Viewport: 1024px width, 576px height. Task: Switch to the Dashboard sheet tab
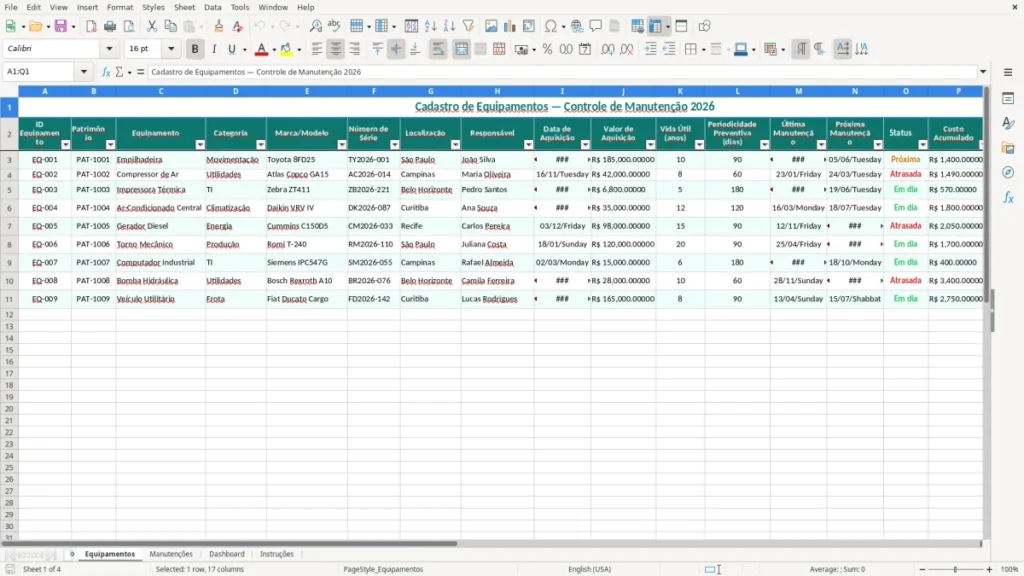[x=227, y=554]
